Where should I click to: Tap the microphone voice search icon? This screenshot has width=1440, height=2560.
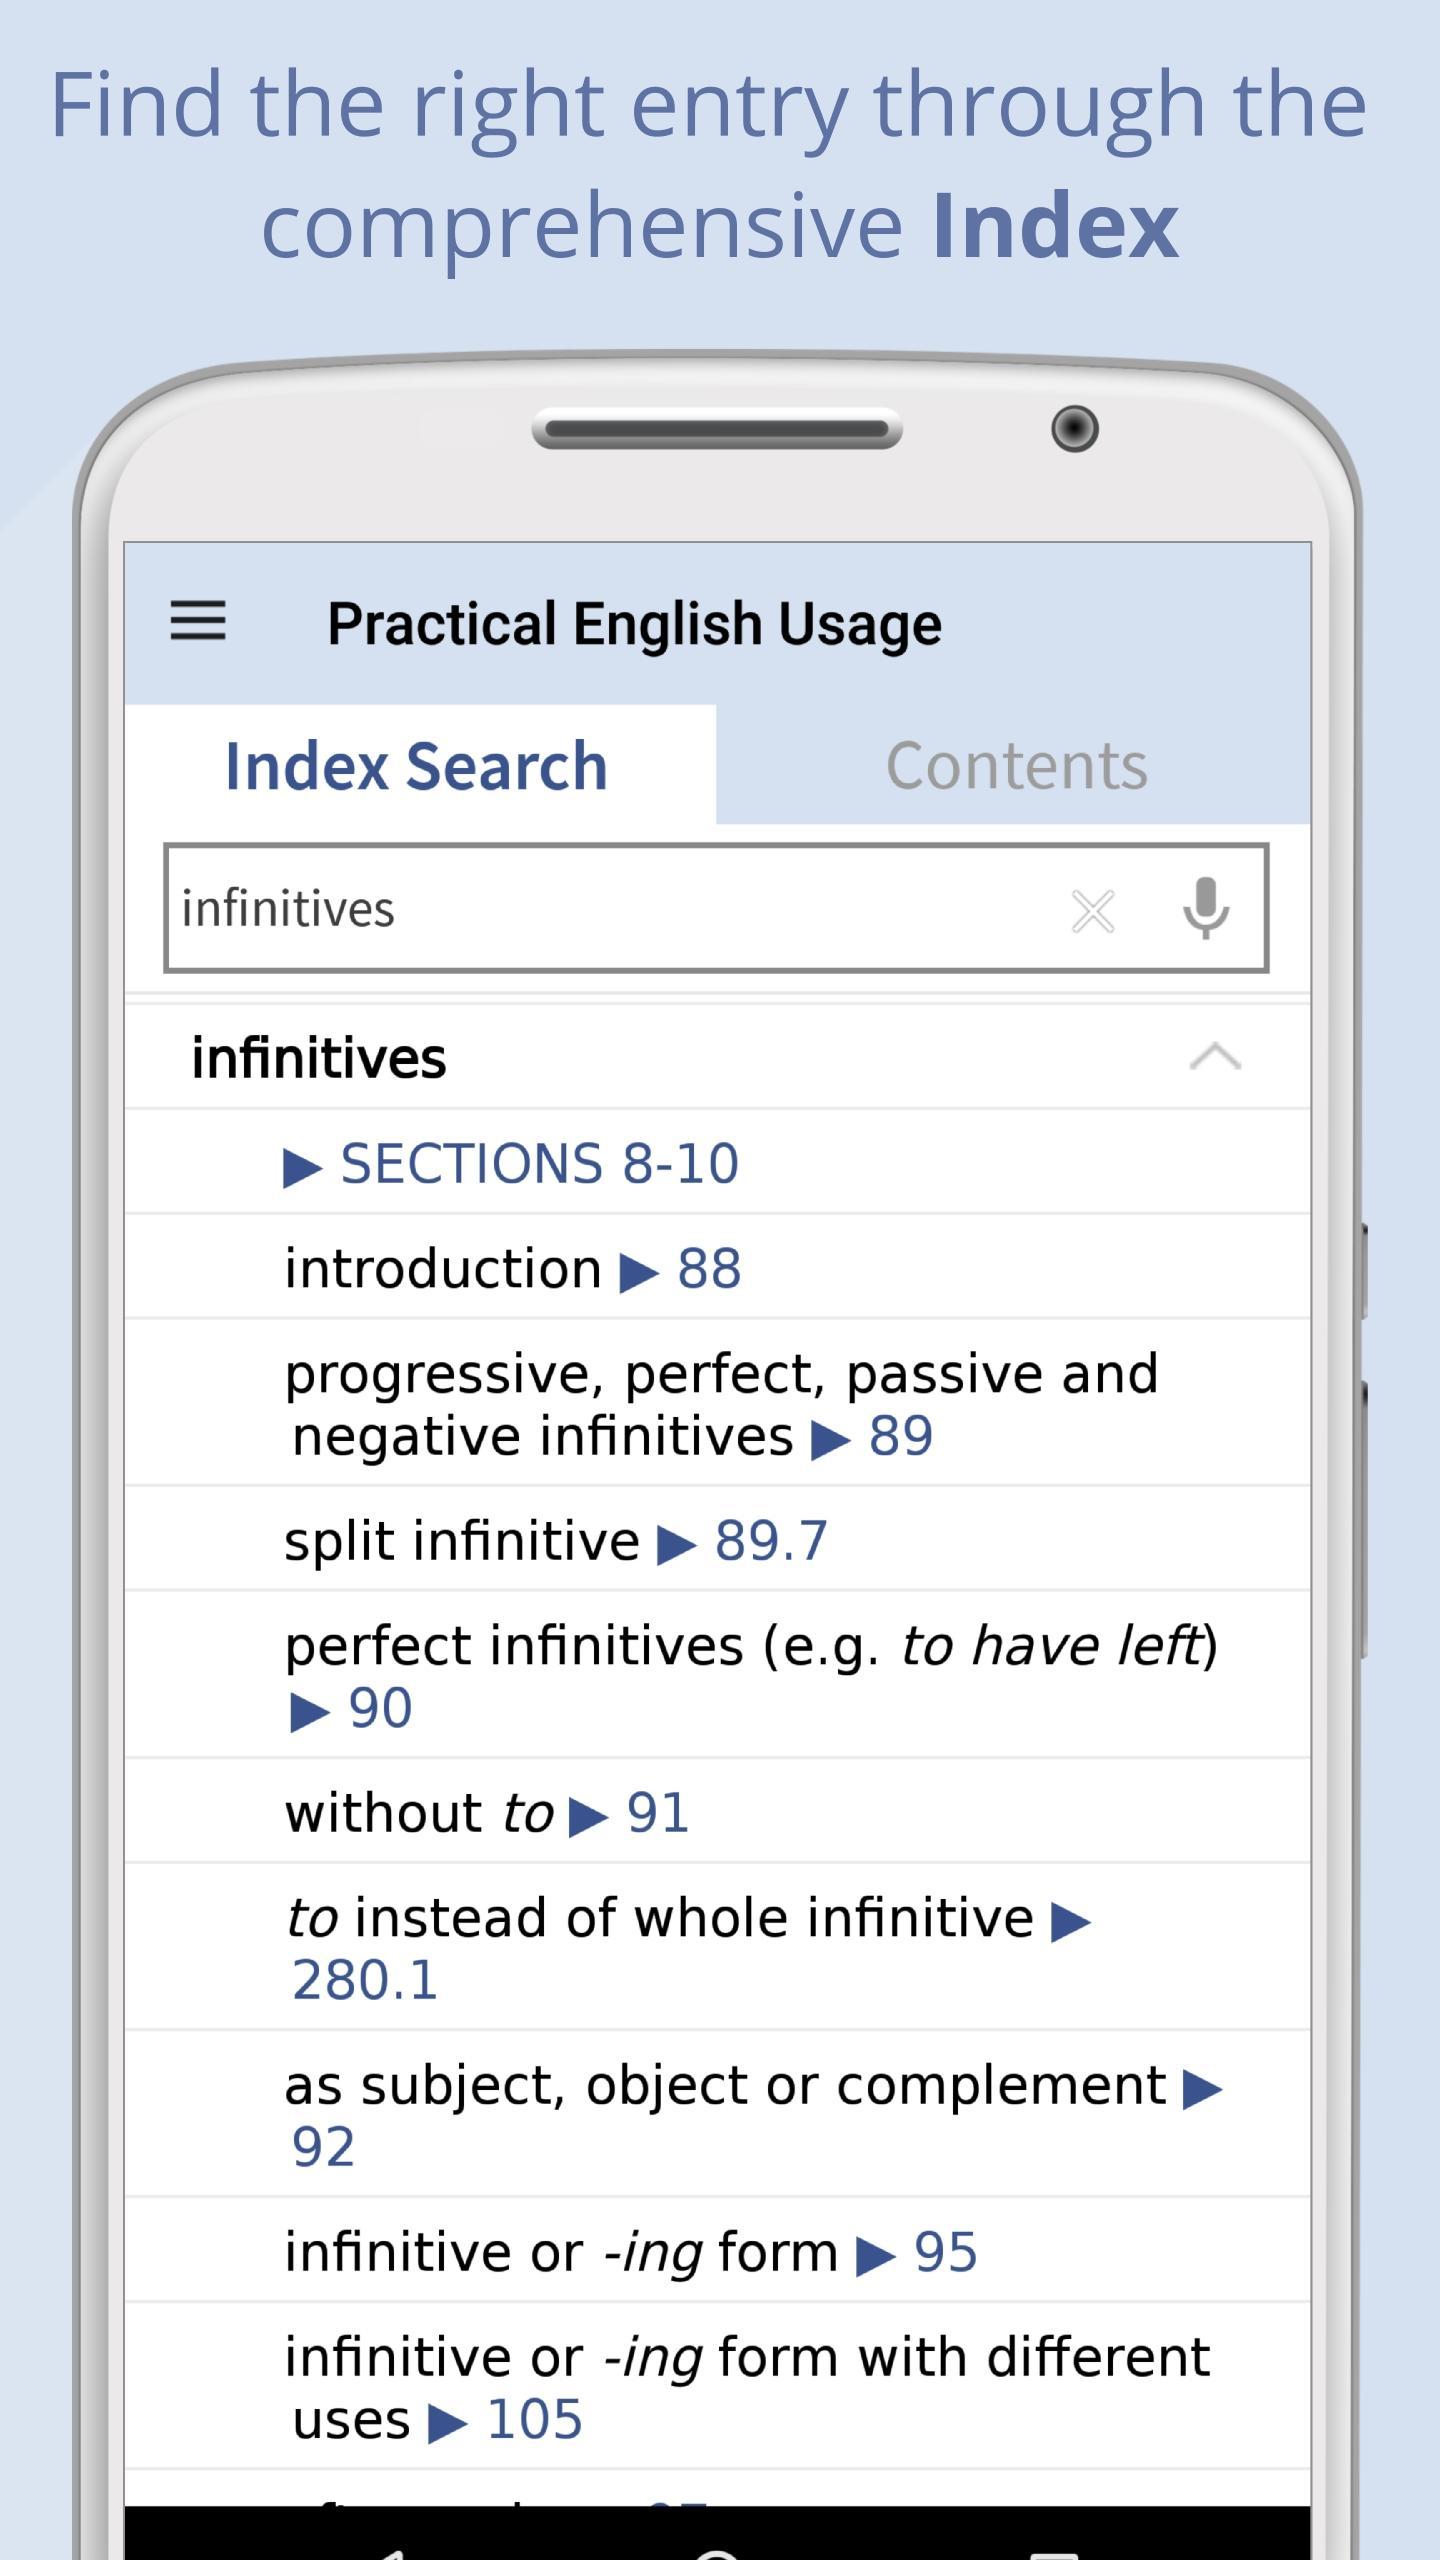(1205, 909)
